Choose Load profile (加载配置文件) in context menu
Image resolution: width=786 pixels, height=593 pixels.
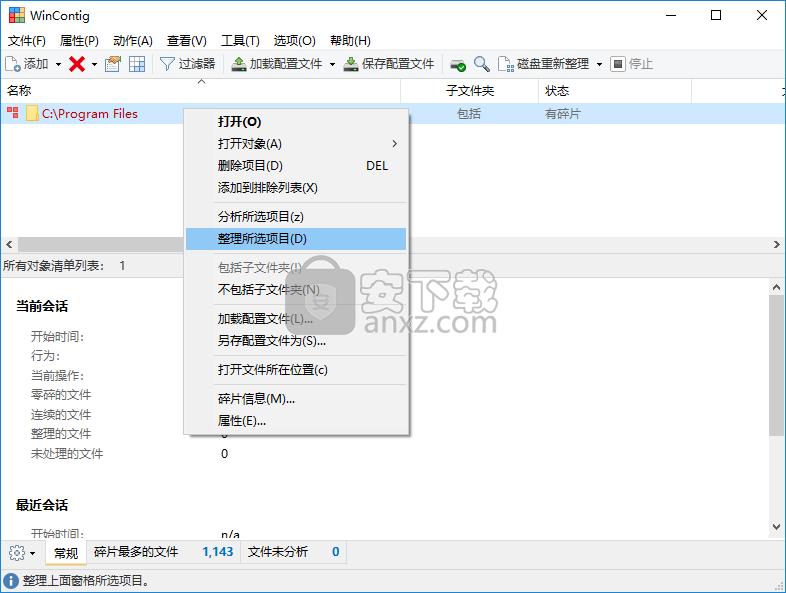click(x=296, y=319)
